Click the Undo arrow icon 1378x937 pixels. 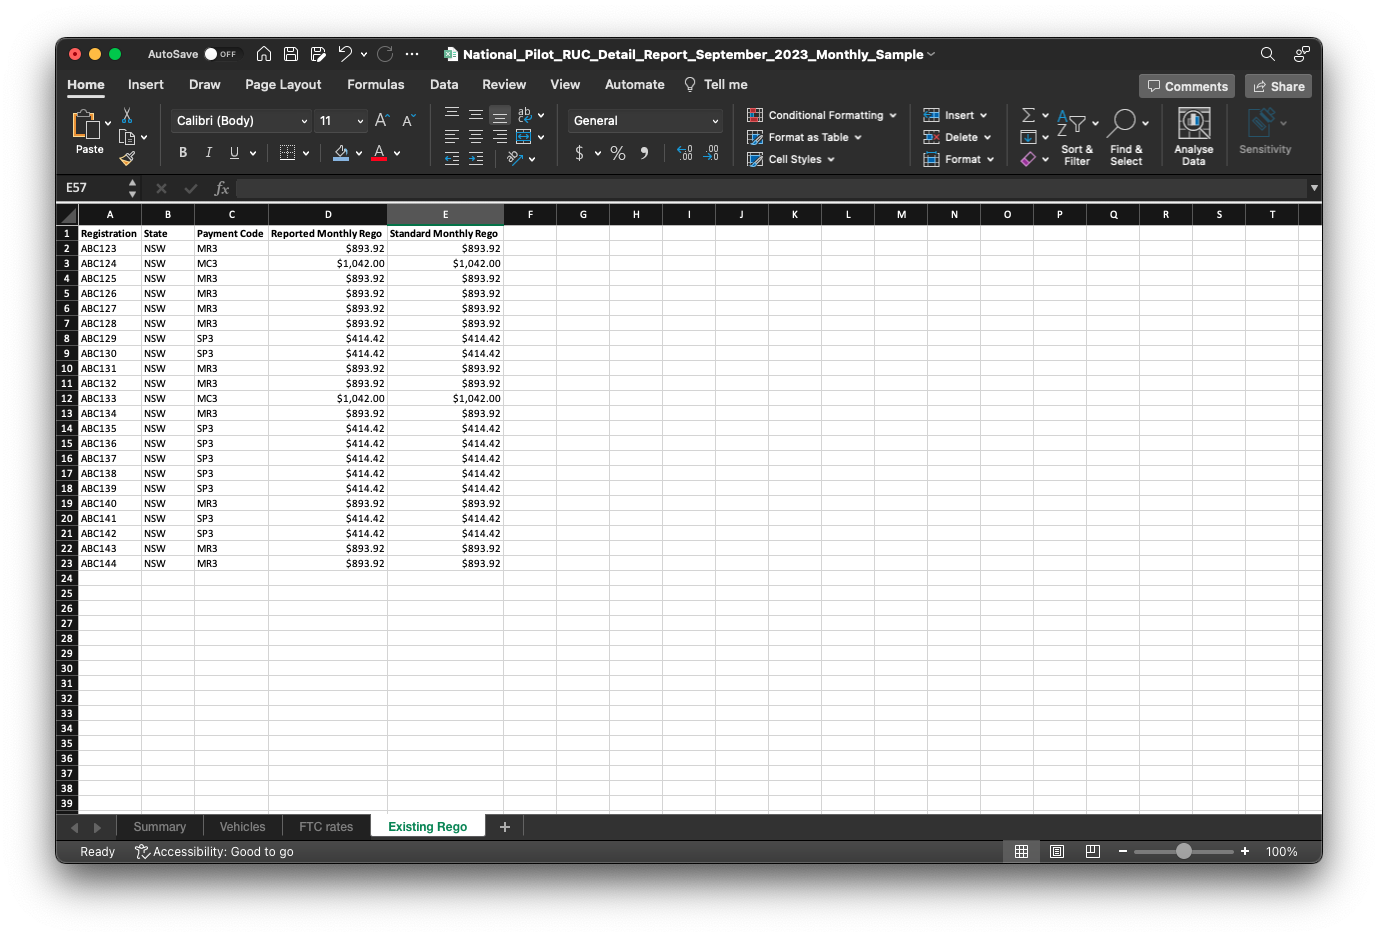tap(345, 54)
